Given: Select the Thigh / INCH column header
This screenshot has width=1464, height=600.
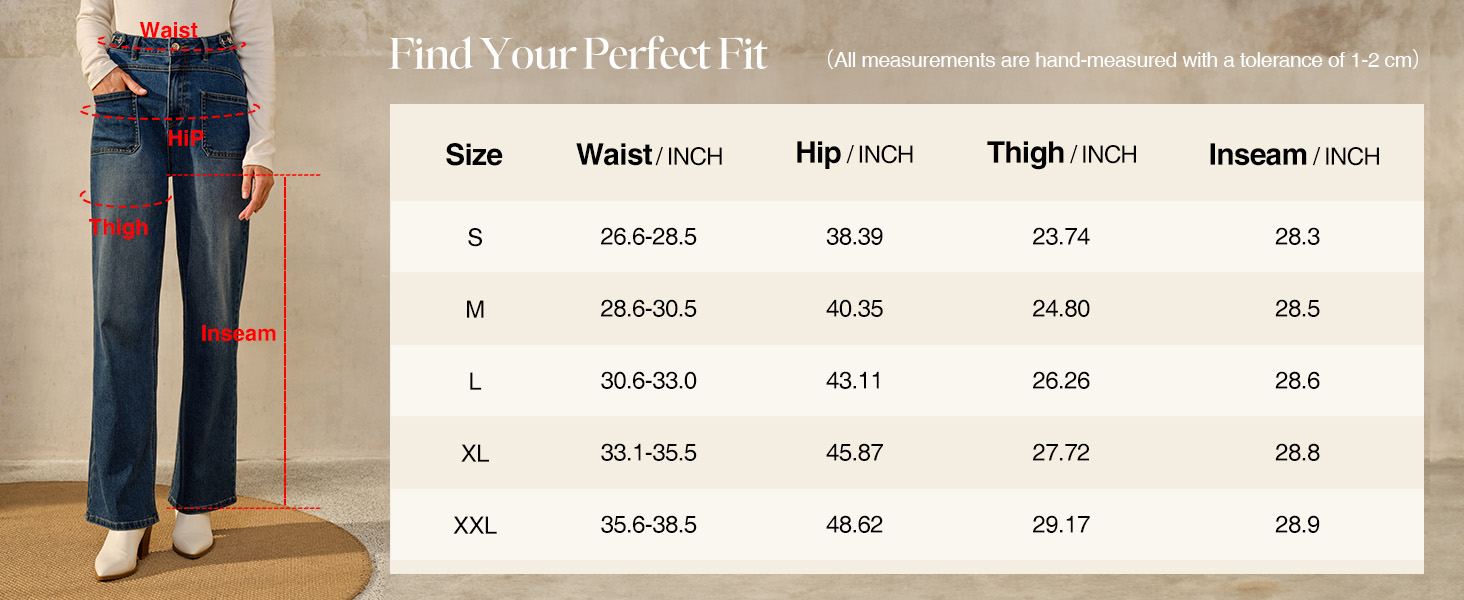Looking at the screenshot, I should [x=1061, y=154].
